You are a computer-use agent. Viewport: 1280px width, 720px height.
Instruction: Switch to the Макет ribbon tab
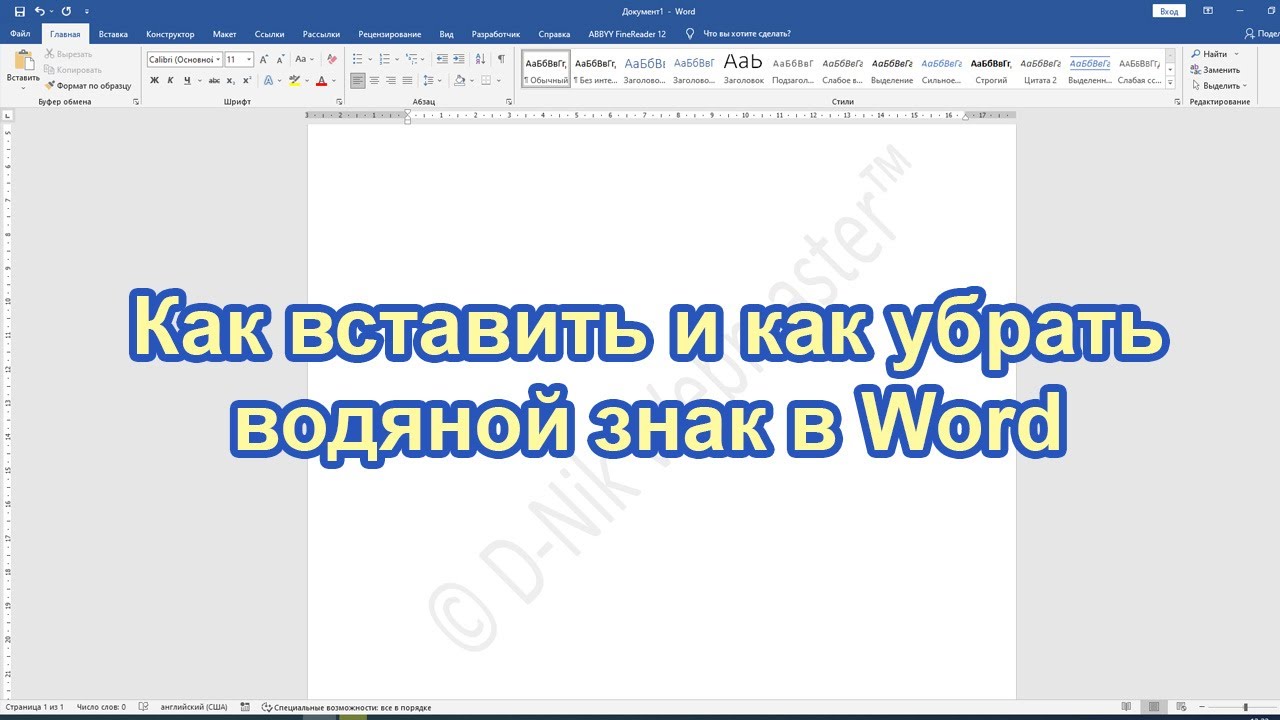[x=225, y=34]
